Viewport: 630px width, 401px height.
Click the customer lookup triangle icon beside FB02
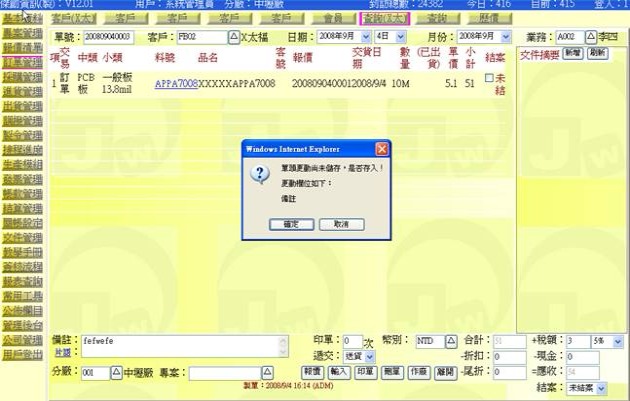point(233,36)
